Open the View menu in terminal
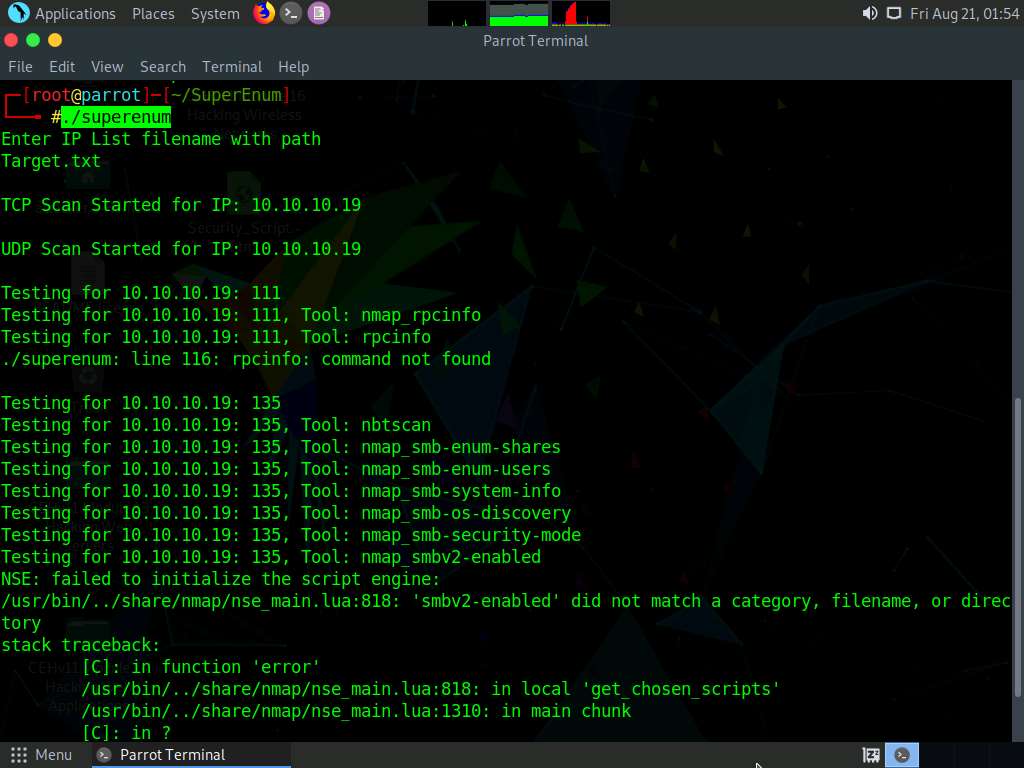Image resolution: width=1024 pixels, height=768 pixels. (x=107, y=67)
